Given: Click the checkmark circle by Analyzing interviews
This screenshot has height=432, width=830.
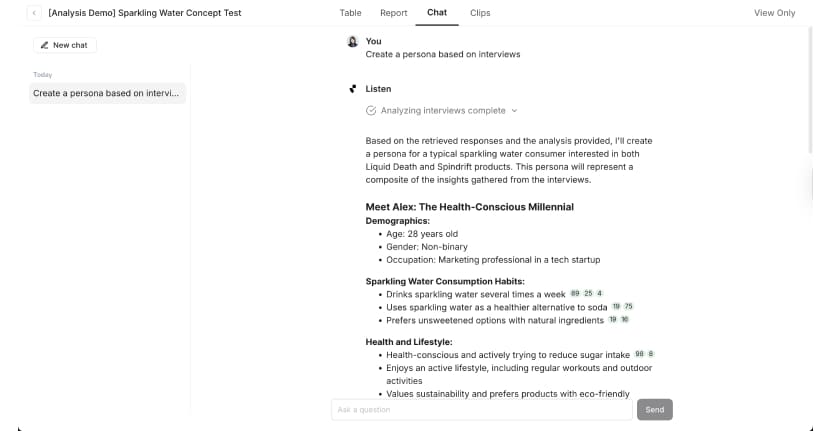Looking at the screenshot, I should pos(371,111).
